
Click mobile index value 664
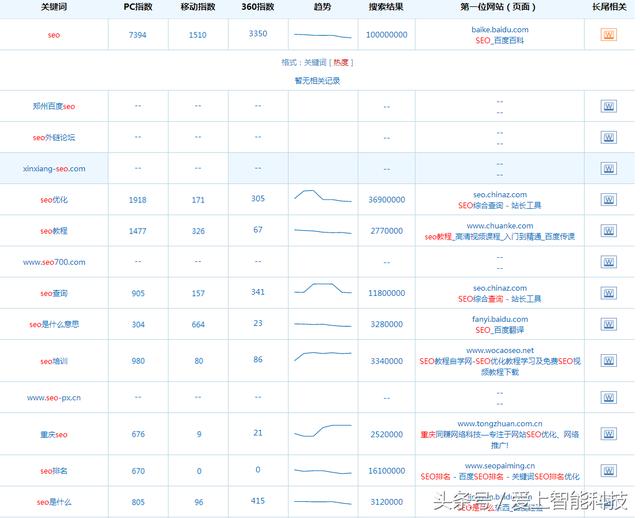click(x=198, y=325)
